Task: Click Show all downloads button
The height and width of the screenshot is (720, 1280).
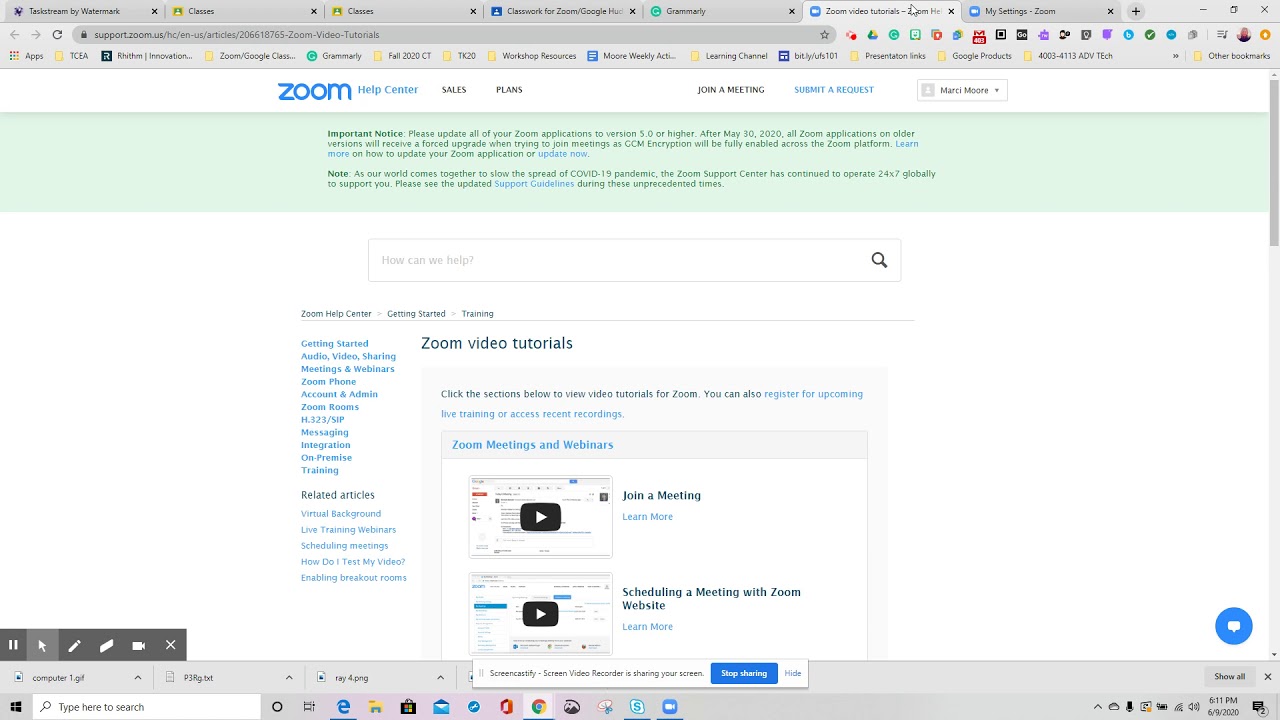Action: [1230, 677]
